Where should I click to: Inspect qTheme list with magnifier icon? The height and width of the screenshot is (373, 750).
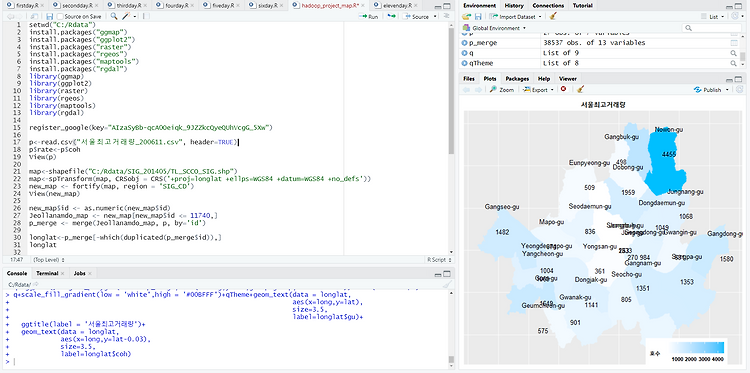click(734, 63)
